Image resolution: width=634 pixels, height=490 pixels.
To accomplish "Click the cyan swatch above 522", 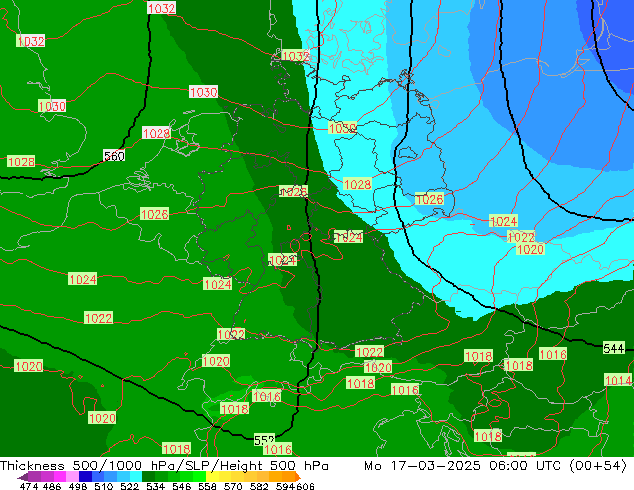I will click(136, 476).
